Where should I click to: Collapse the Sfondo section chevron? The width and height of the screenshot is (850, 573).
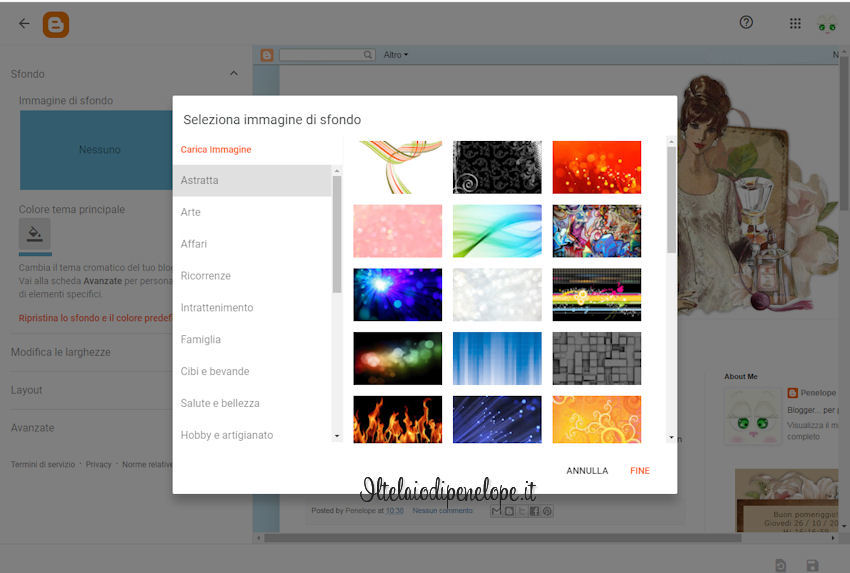click(234, 74)
